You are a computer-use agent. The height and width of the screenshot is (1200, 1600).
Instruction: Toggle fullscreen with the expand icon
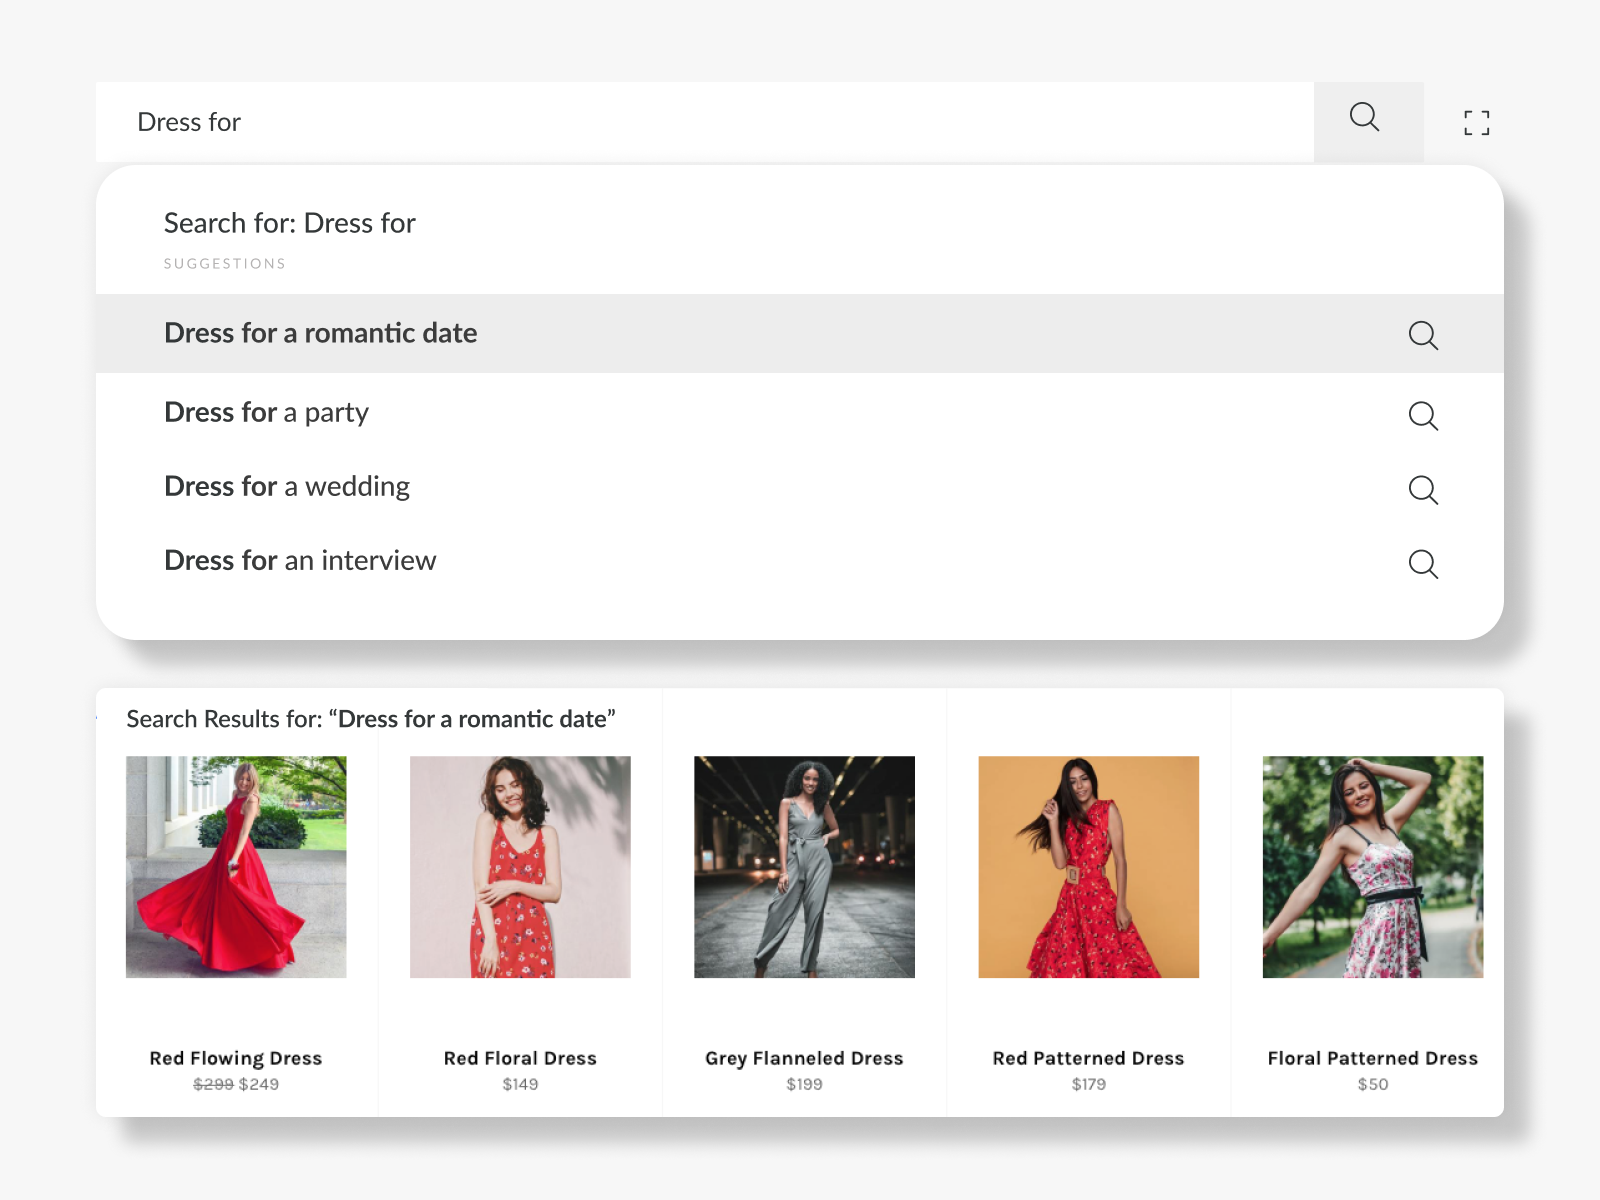[x=1476, y=123]
